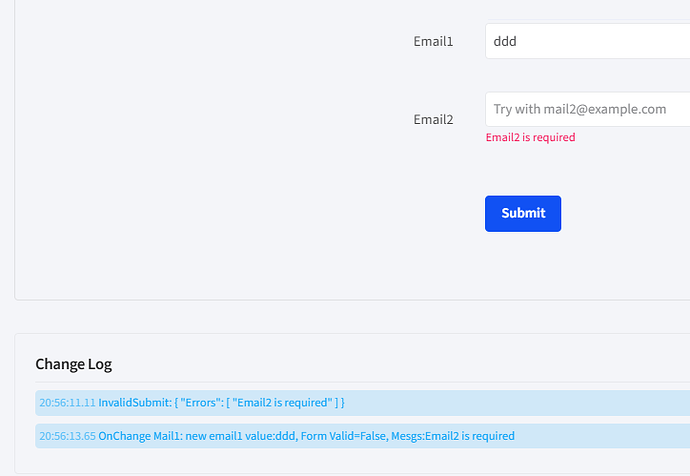Click the "Errors" key in the JSON log

[201, 403]
